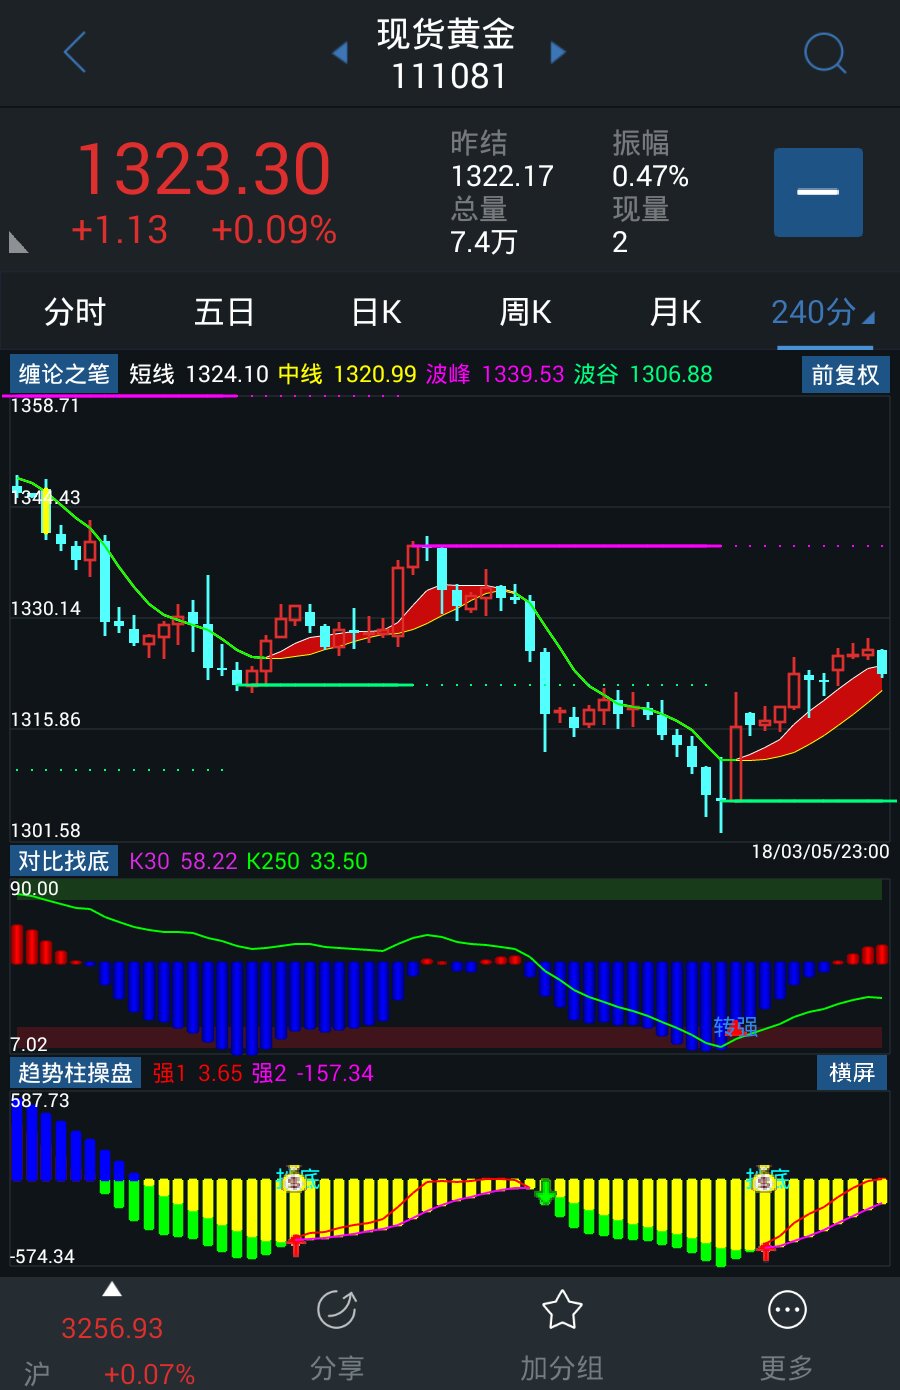The height and width of the screenshot is (1390, 900).
Task: Open the search magnifier icon
Action: click(x=825, y=53)
